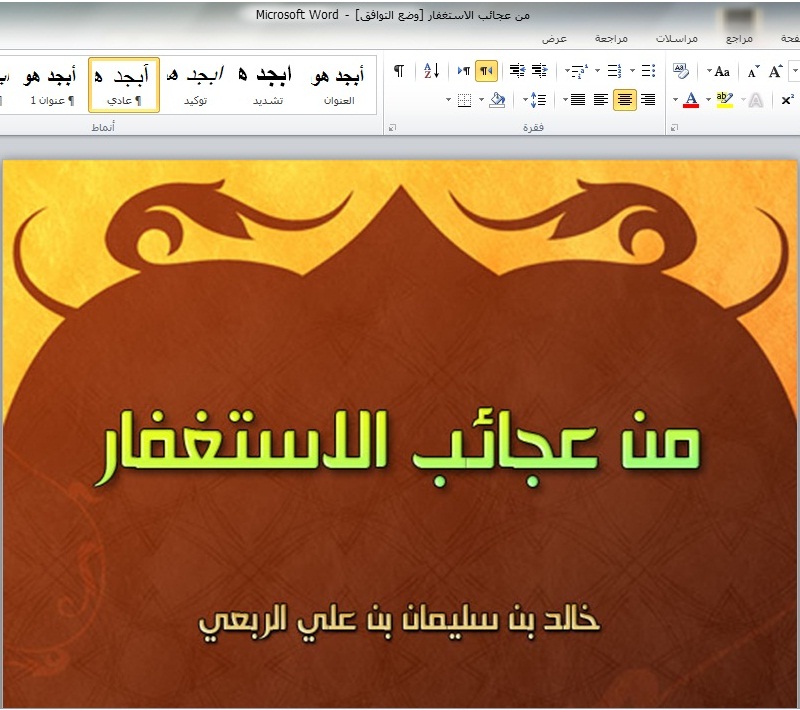
Task: Sort text with the A-Z sort icon
Action: [431, 71]
